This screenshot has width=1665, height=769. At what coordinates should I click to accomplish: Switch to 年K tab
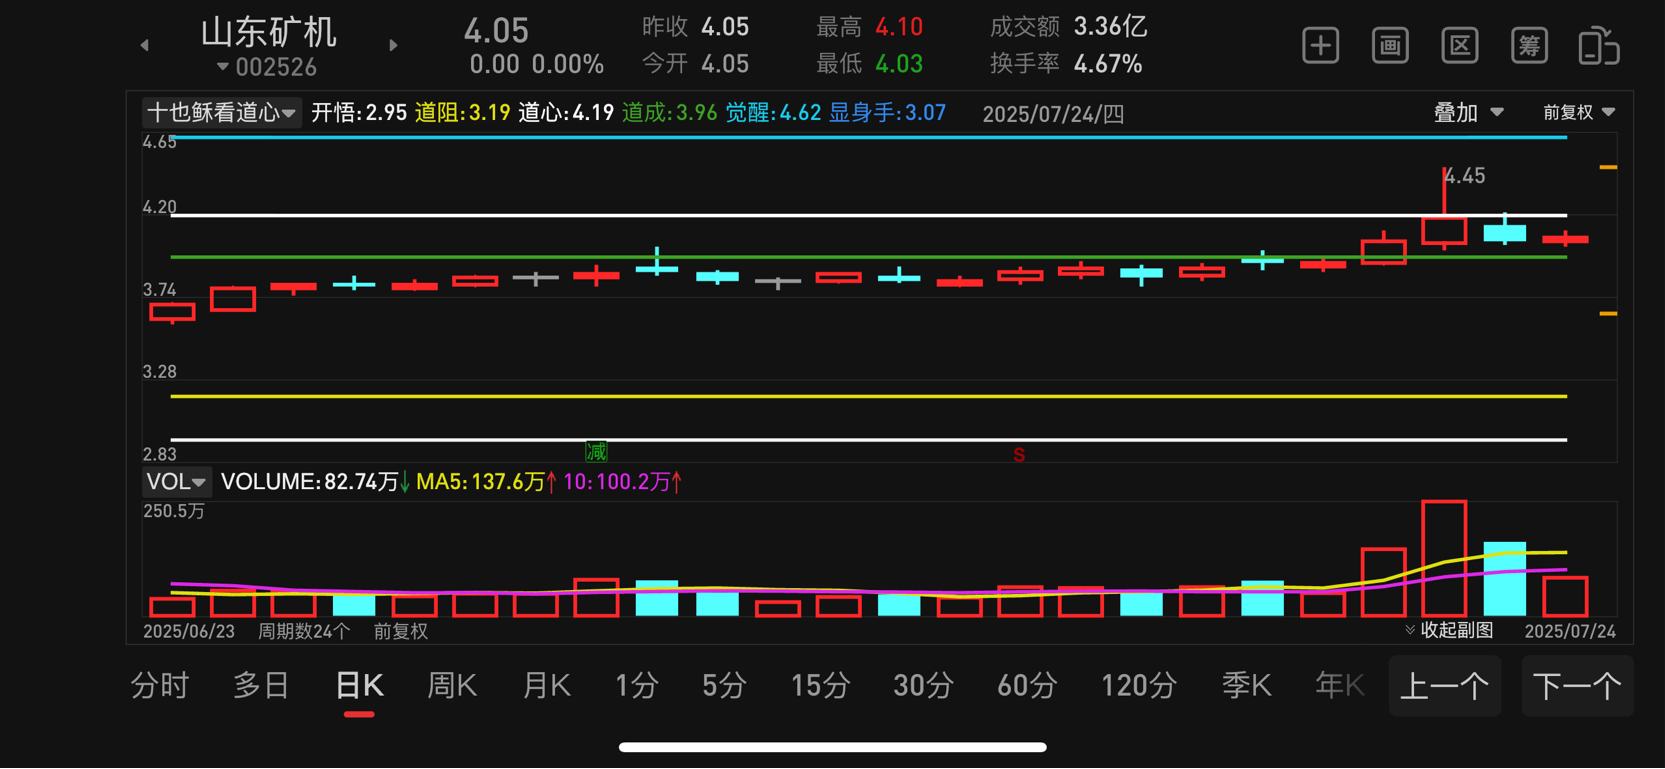pyautogui.click(x=1339, y=686)
